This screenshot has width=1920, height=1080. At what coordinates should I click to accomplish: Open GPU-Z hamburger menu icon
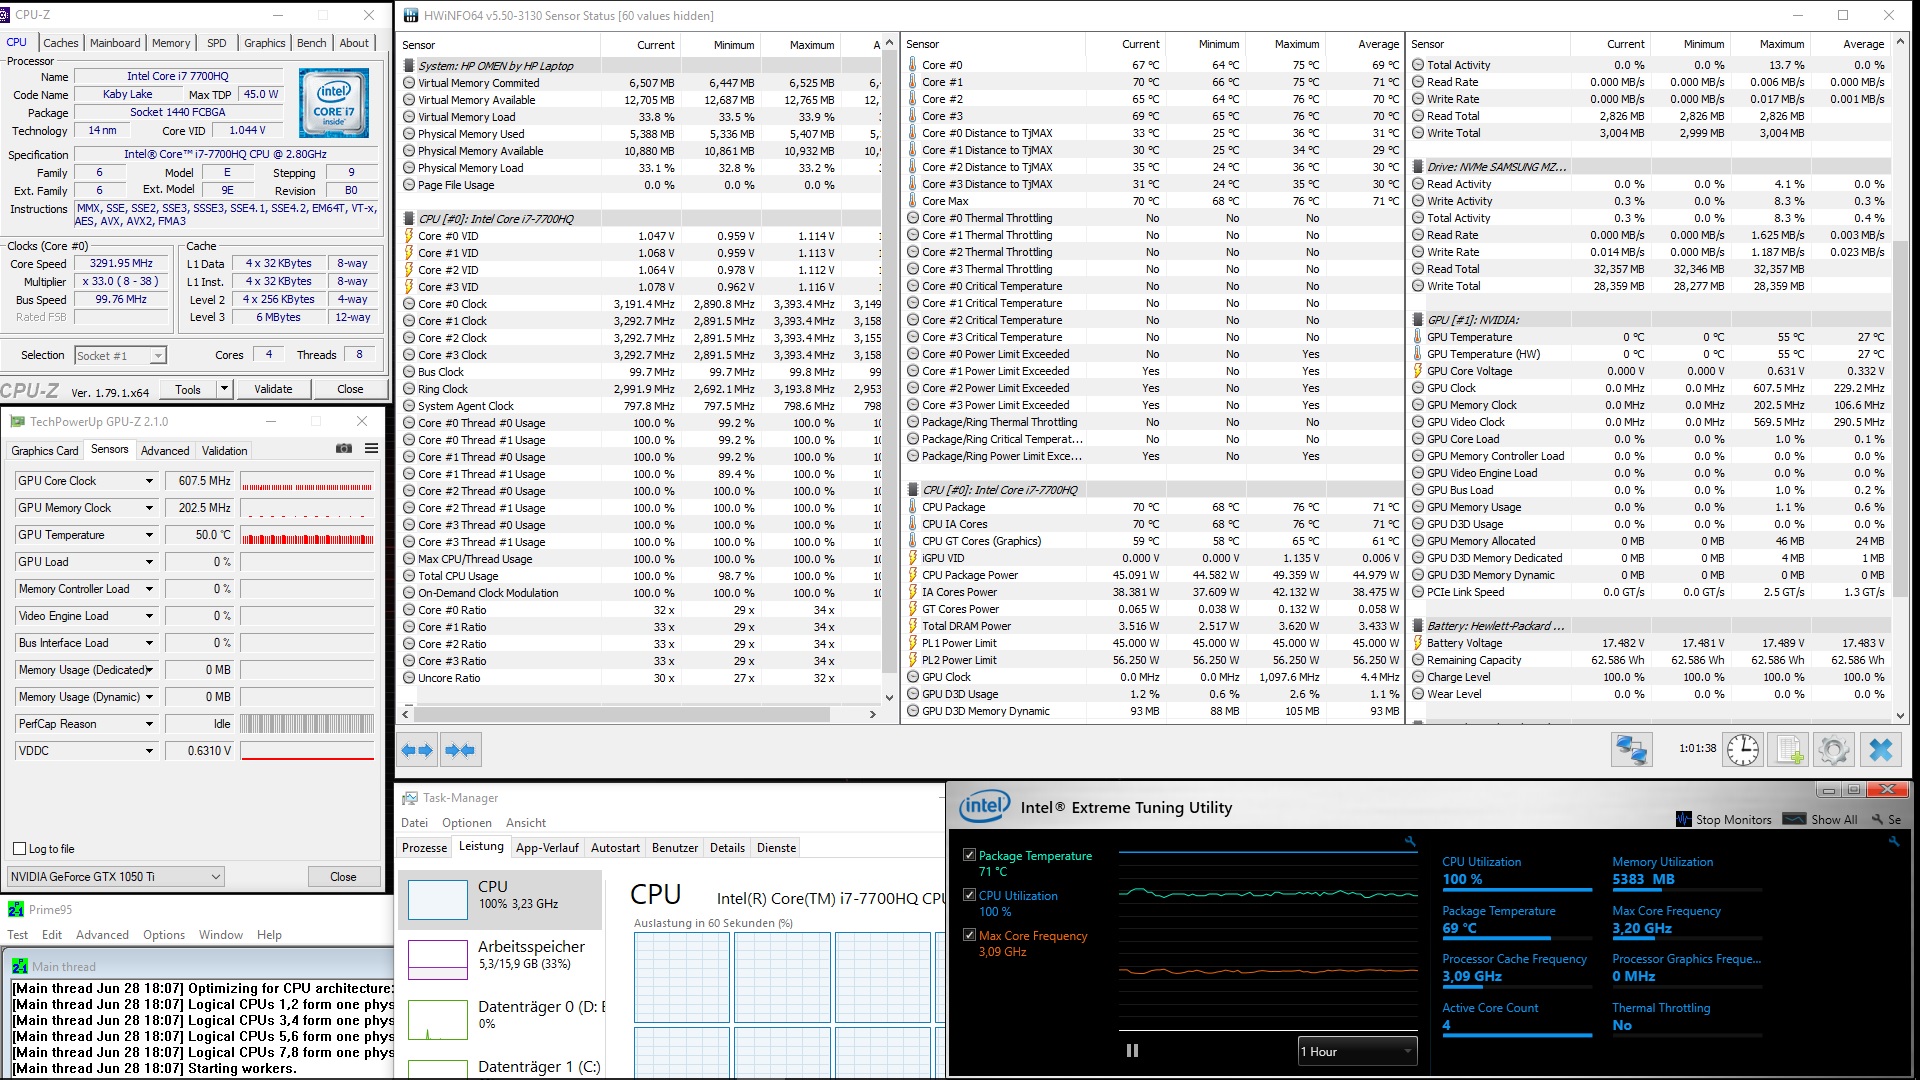point(371,449)
